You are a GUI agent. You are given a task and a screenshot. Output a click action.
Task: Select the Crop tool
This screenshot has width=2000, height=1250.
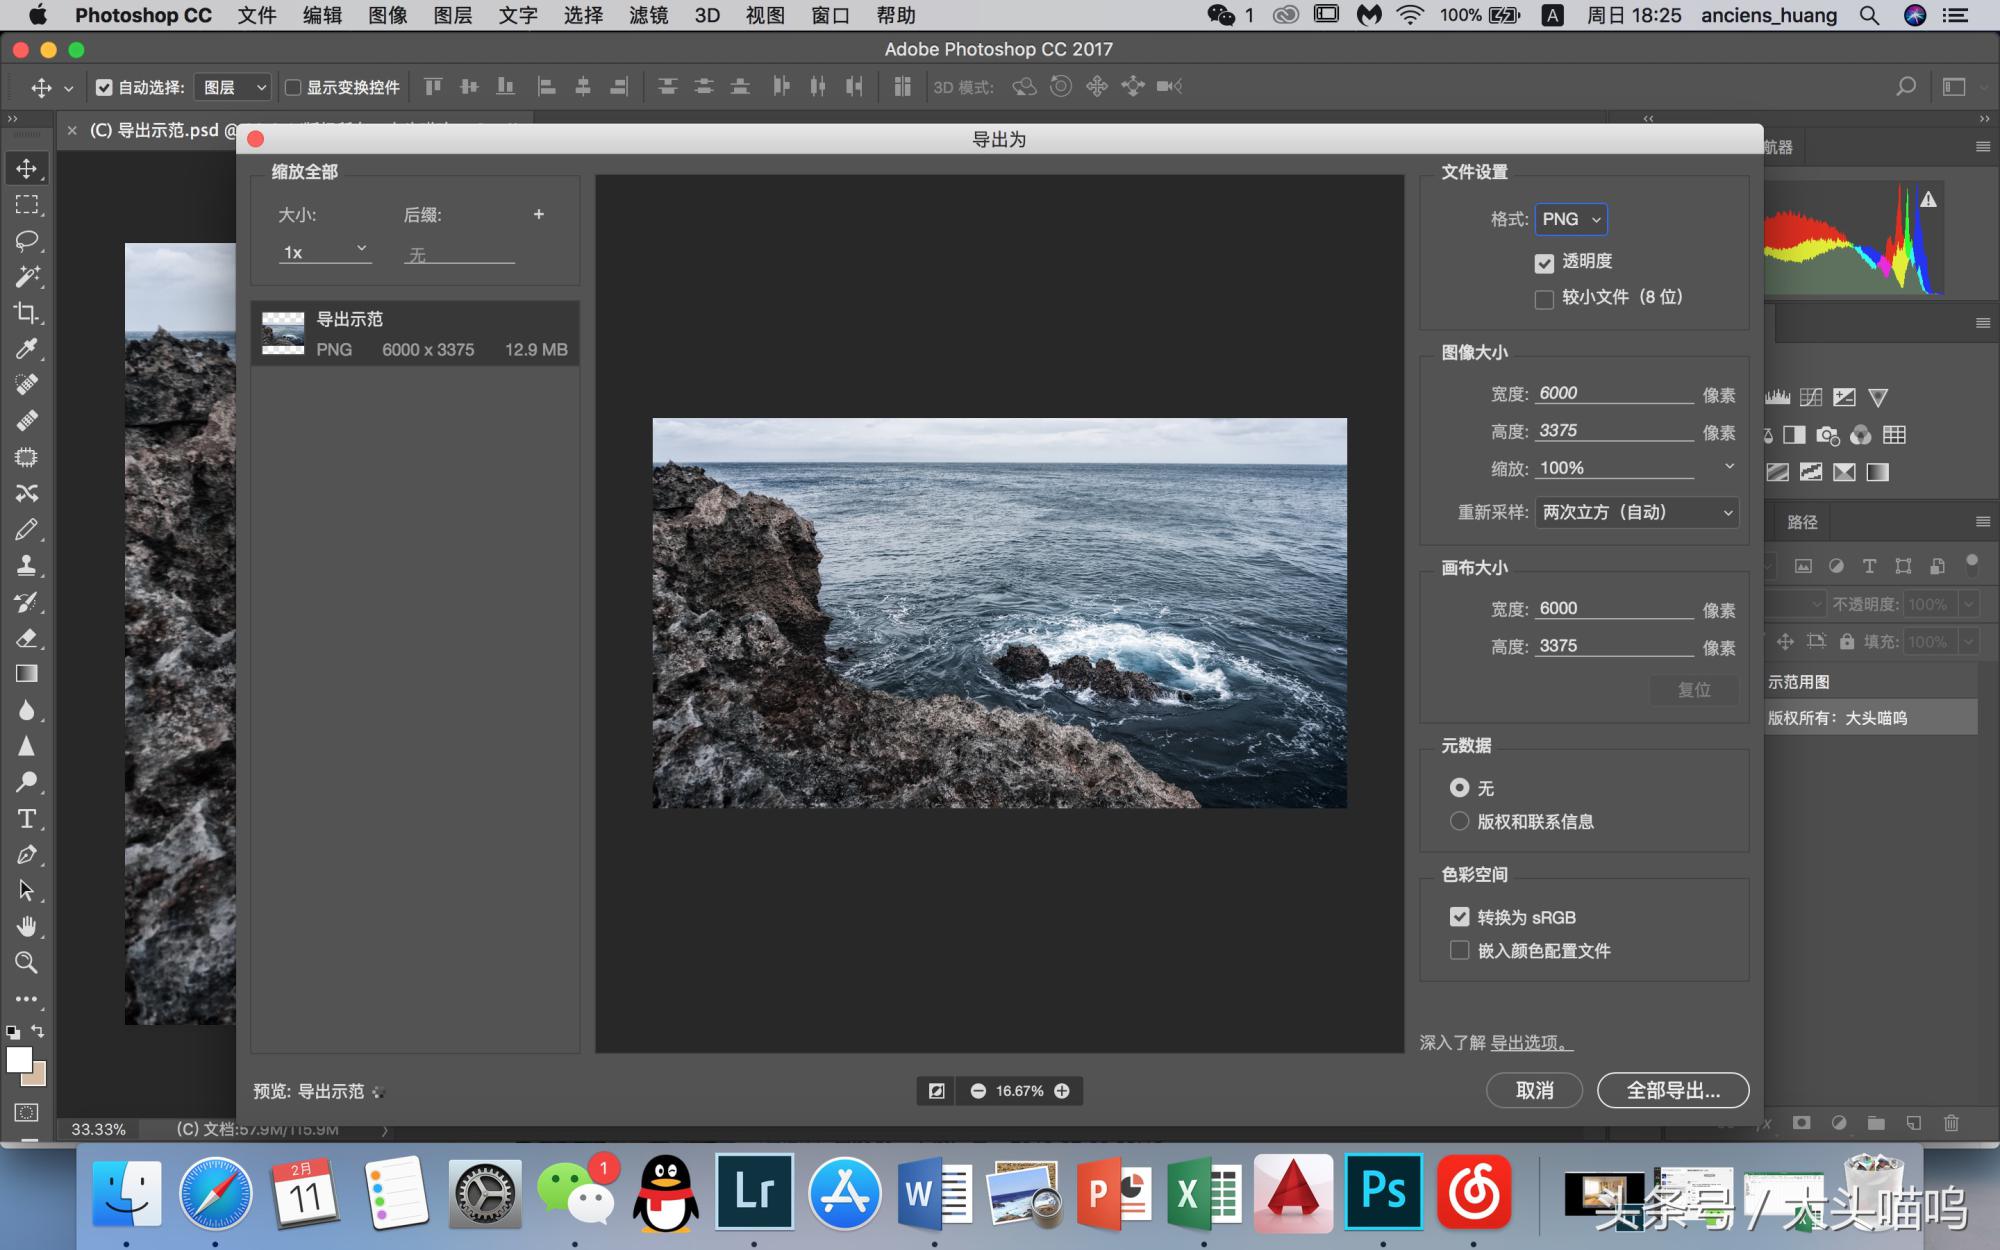(27, 313)
